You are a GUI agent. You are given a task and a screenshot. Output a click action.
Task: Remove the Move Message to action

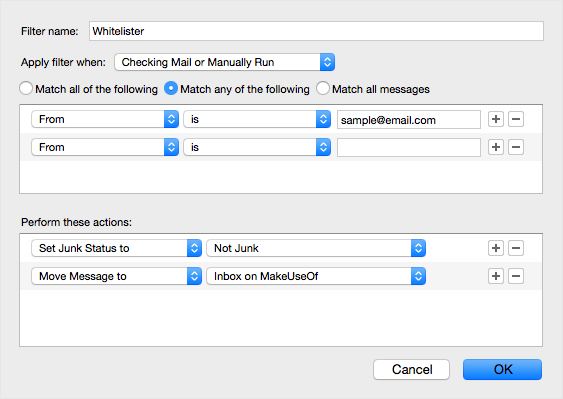tap(516, 276)
